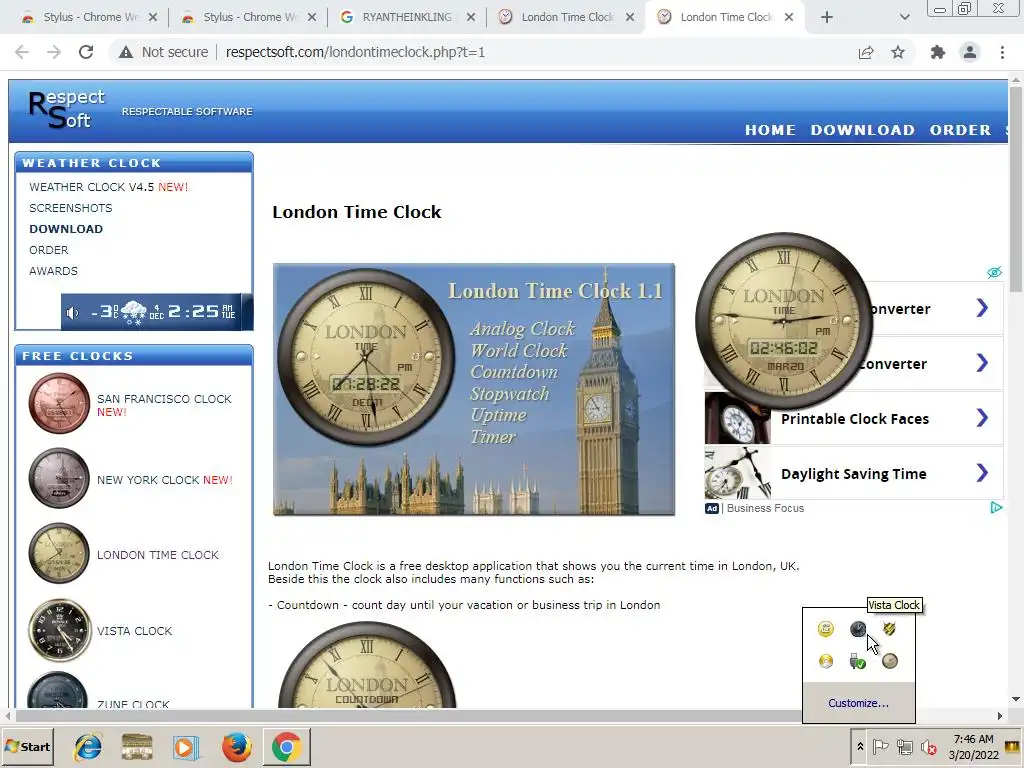Click DOWNLOAD in top navigation bar
This screenshot has width=1024, height=768.
pyautogui.click(x=862, y=130)
